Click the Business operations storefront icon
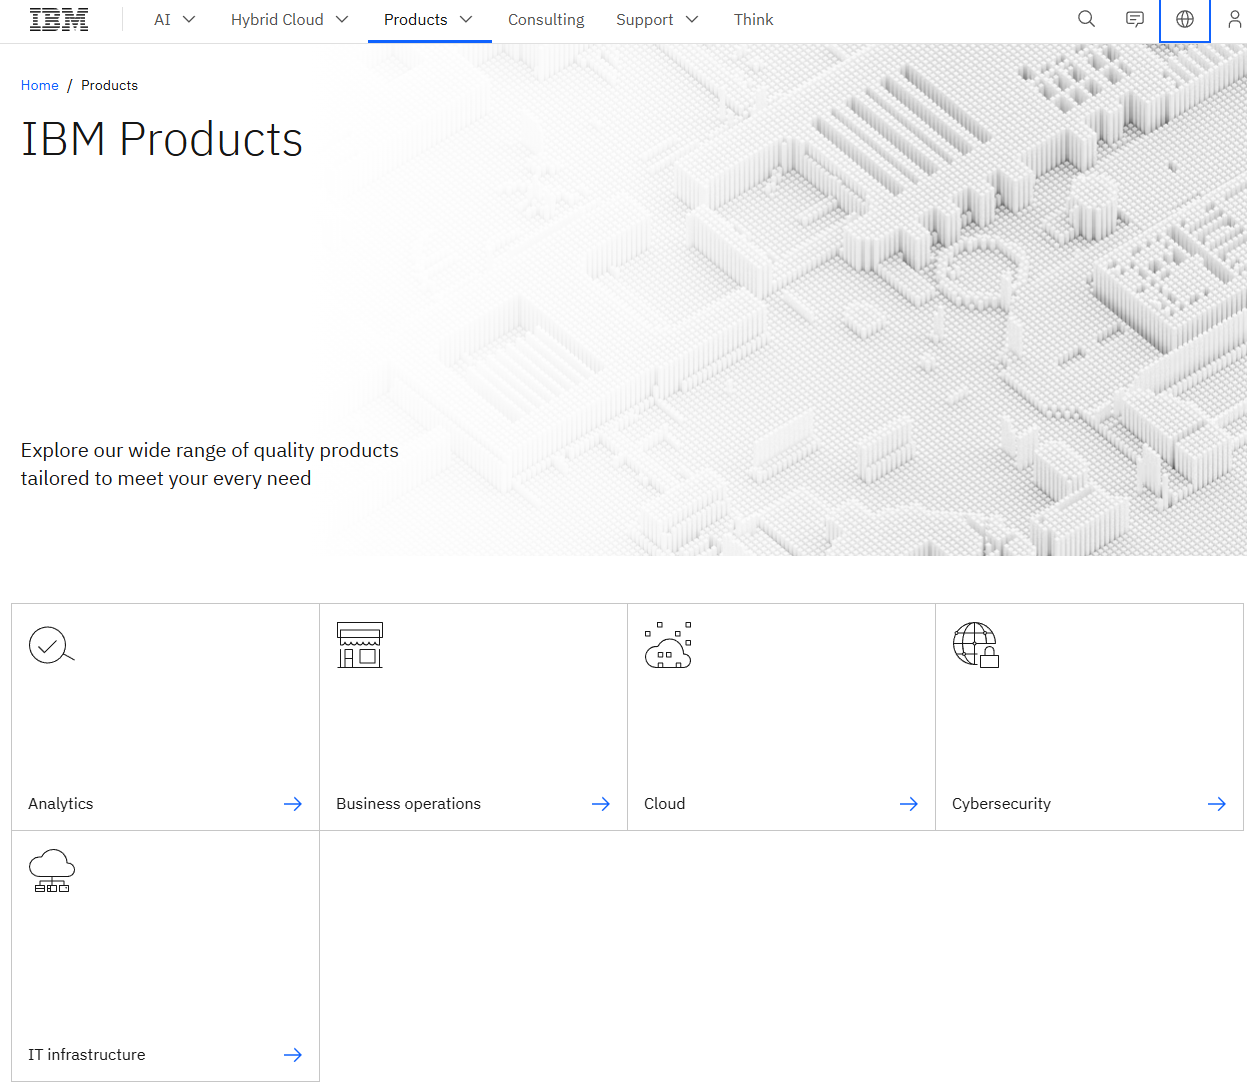Image resolution: width=1247 pixels, height=1089 pixels. click(360, 645)
